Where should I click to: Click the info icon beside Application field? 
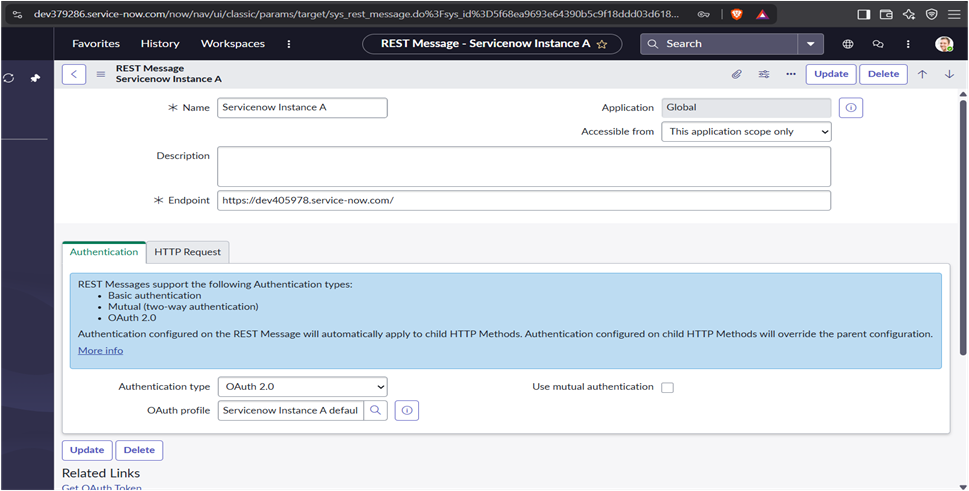point(851,107)
